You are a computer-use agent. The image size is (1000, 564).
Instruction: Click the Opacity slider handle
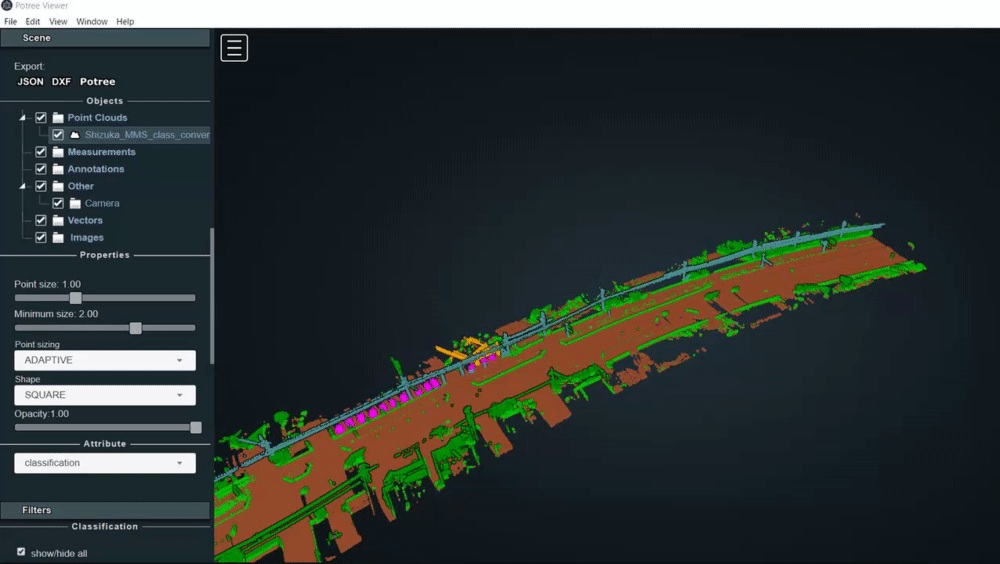tap(196, 427)
